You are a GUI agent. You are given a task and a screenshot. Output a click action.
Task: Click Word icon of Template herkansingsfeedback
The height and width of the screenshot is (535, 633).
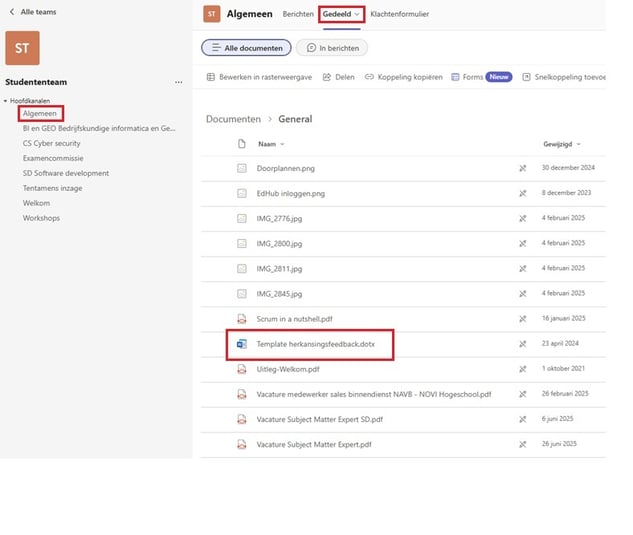tap(241, 344)
